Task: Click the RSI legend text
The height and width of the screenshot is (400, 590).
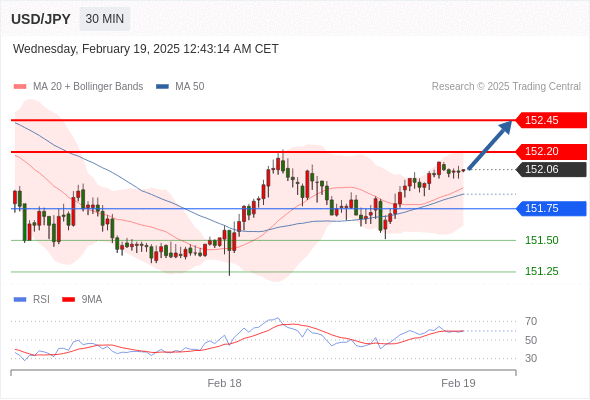Action: click(x=41, y=300)
